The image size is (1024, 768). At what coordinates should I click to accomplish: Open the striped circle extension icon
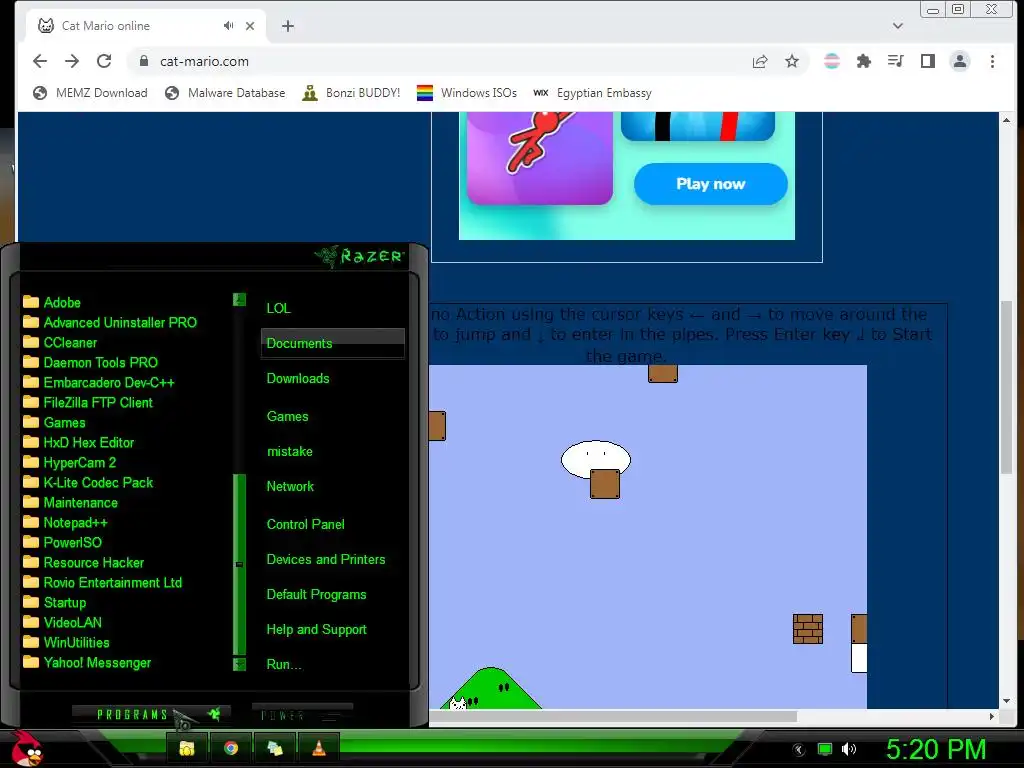(x=832, y=61)
